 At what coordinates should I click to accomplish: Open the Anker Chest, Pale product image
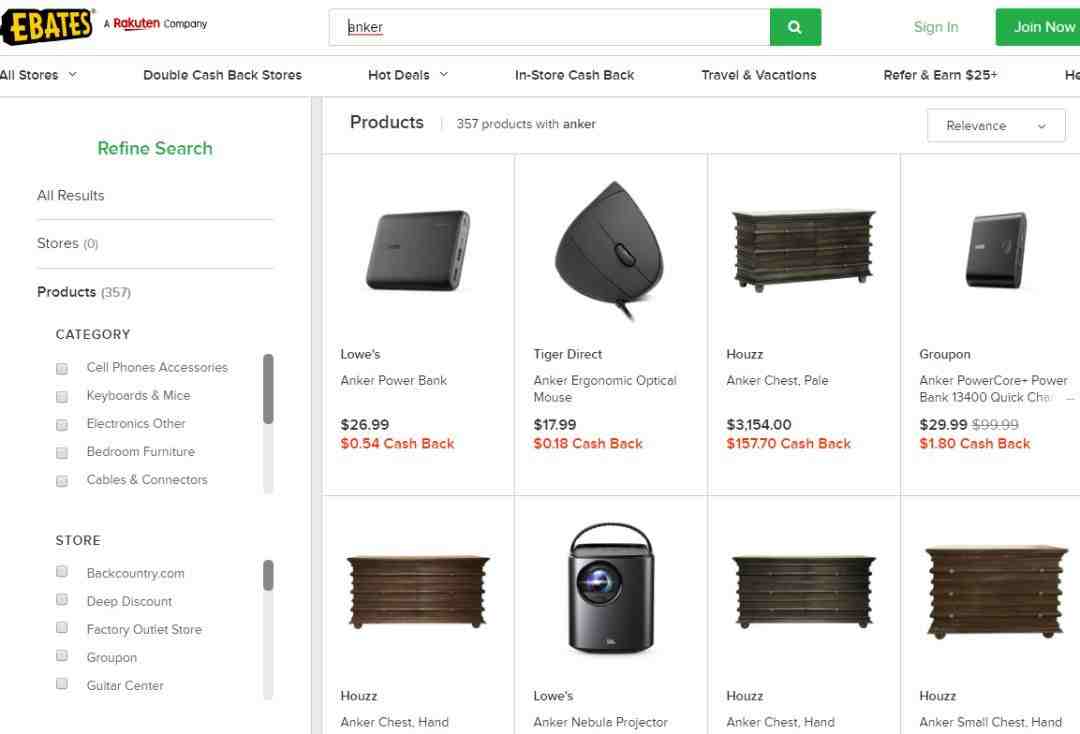click(x=803, y=250)
